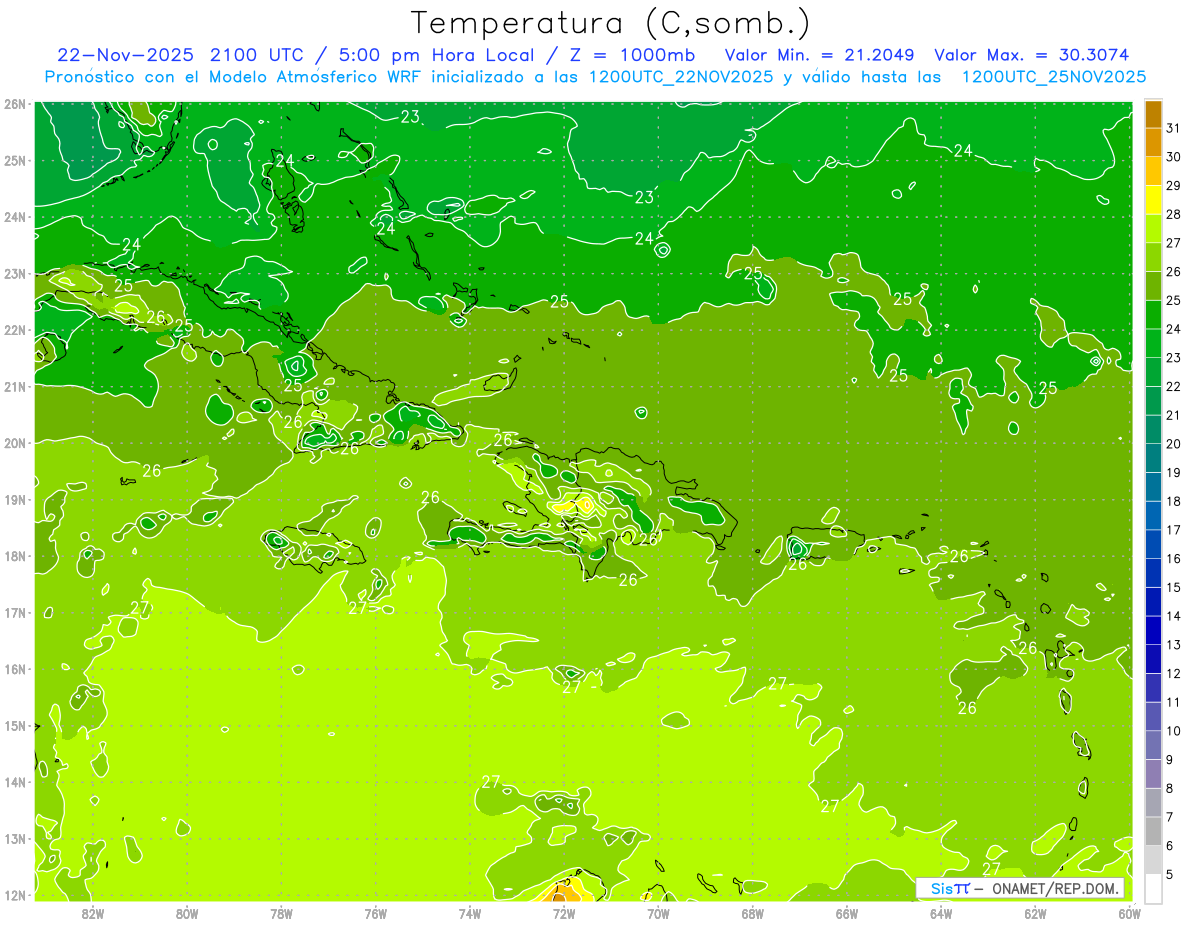Click the '62W' longitude label

tap(1036, 913)
